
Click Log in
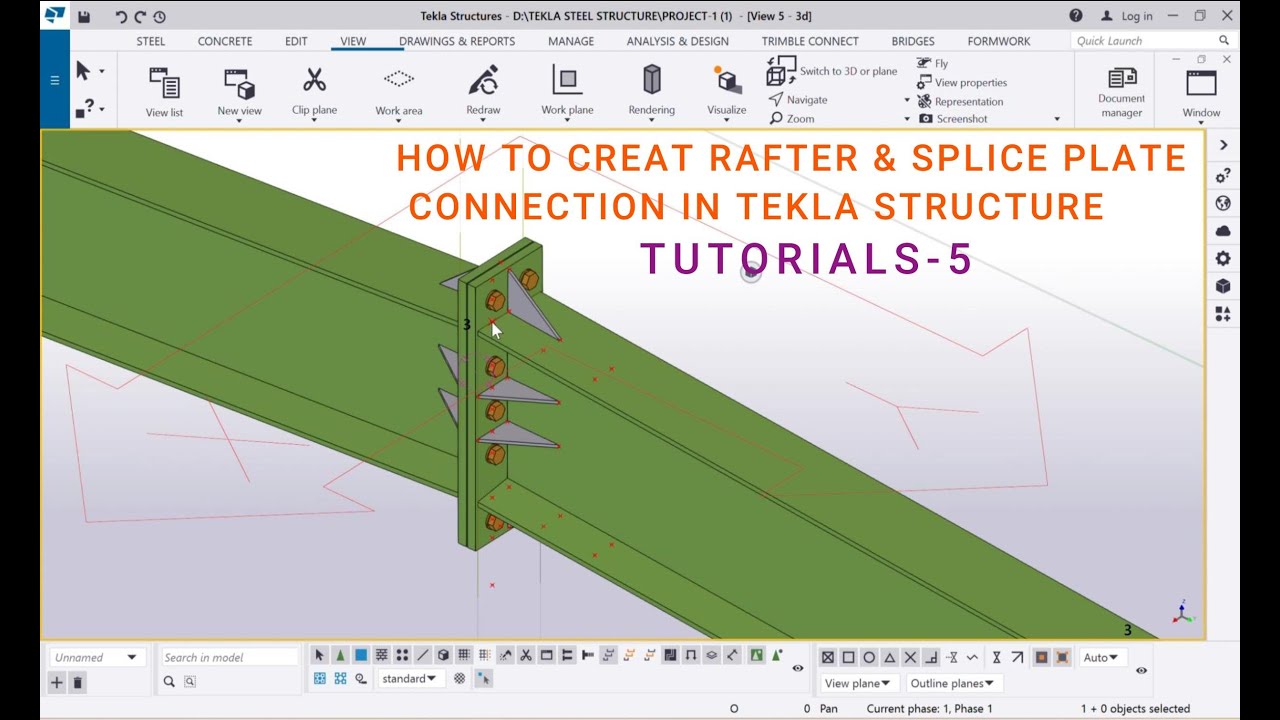tap(1127, 16)
